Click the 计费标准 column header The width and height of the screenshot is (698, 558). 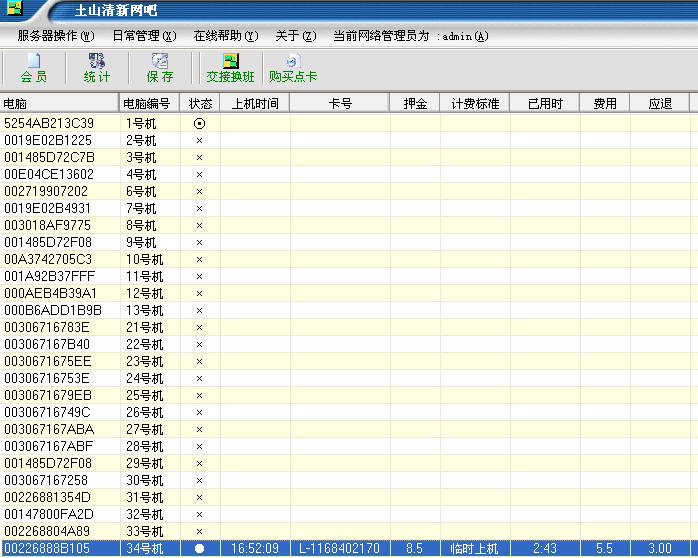coord(474,103)
